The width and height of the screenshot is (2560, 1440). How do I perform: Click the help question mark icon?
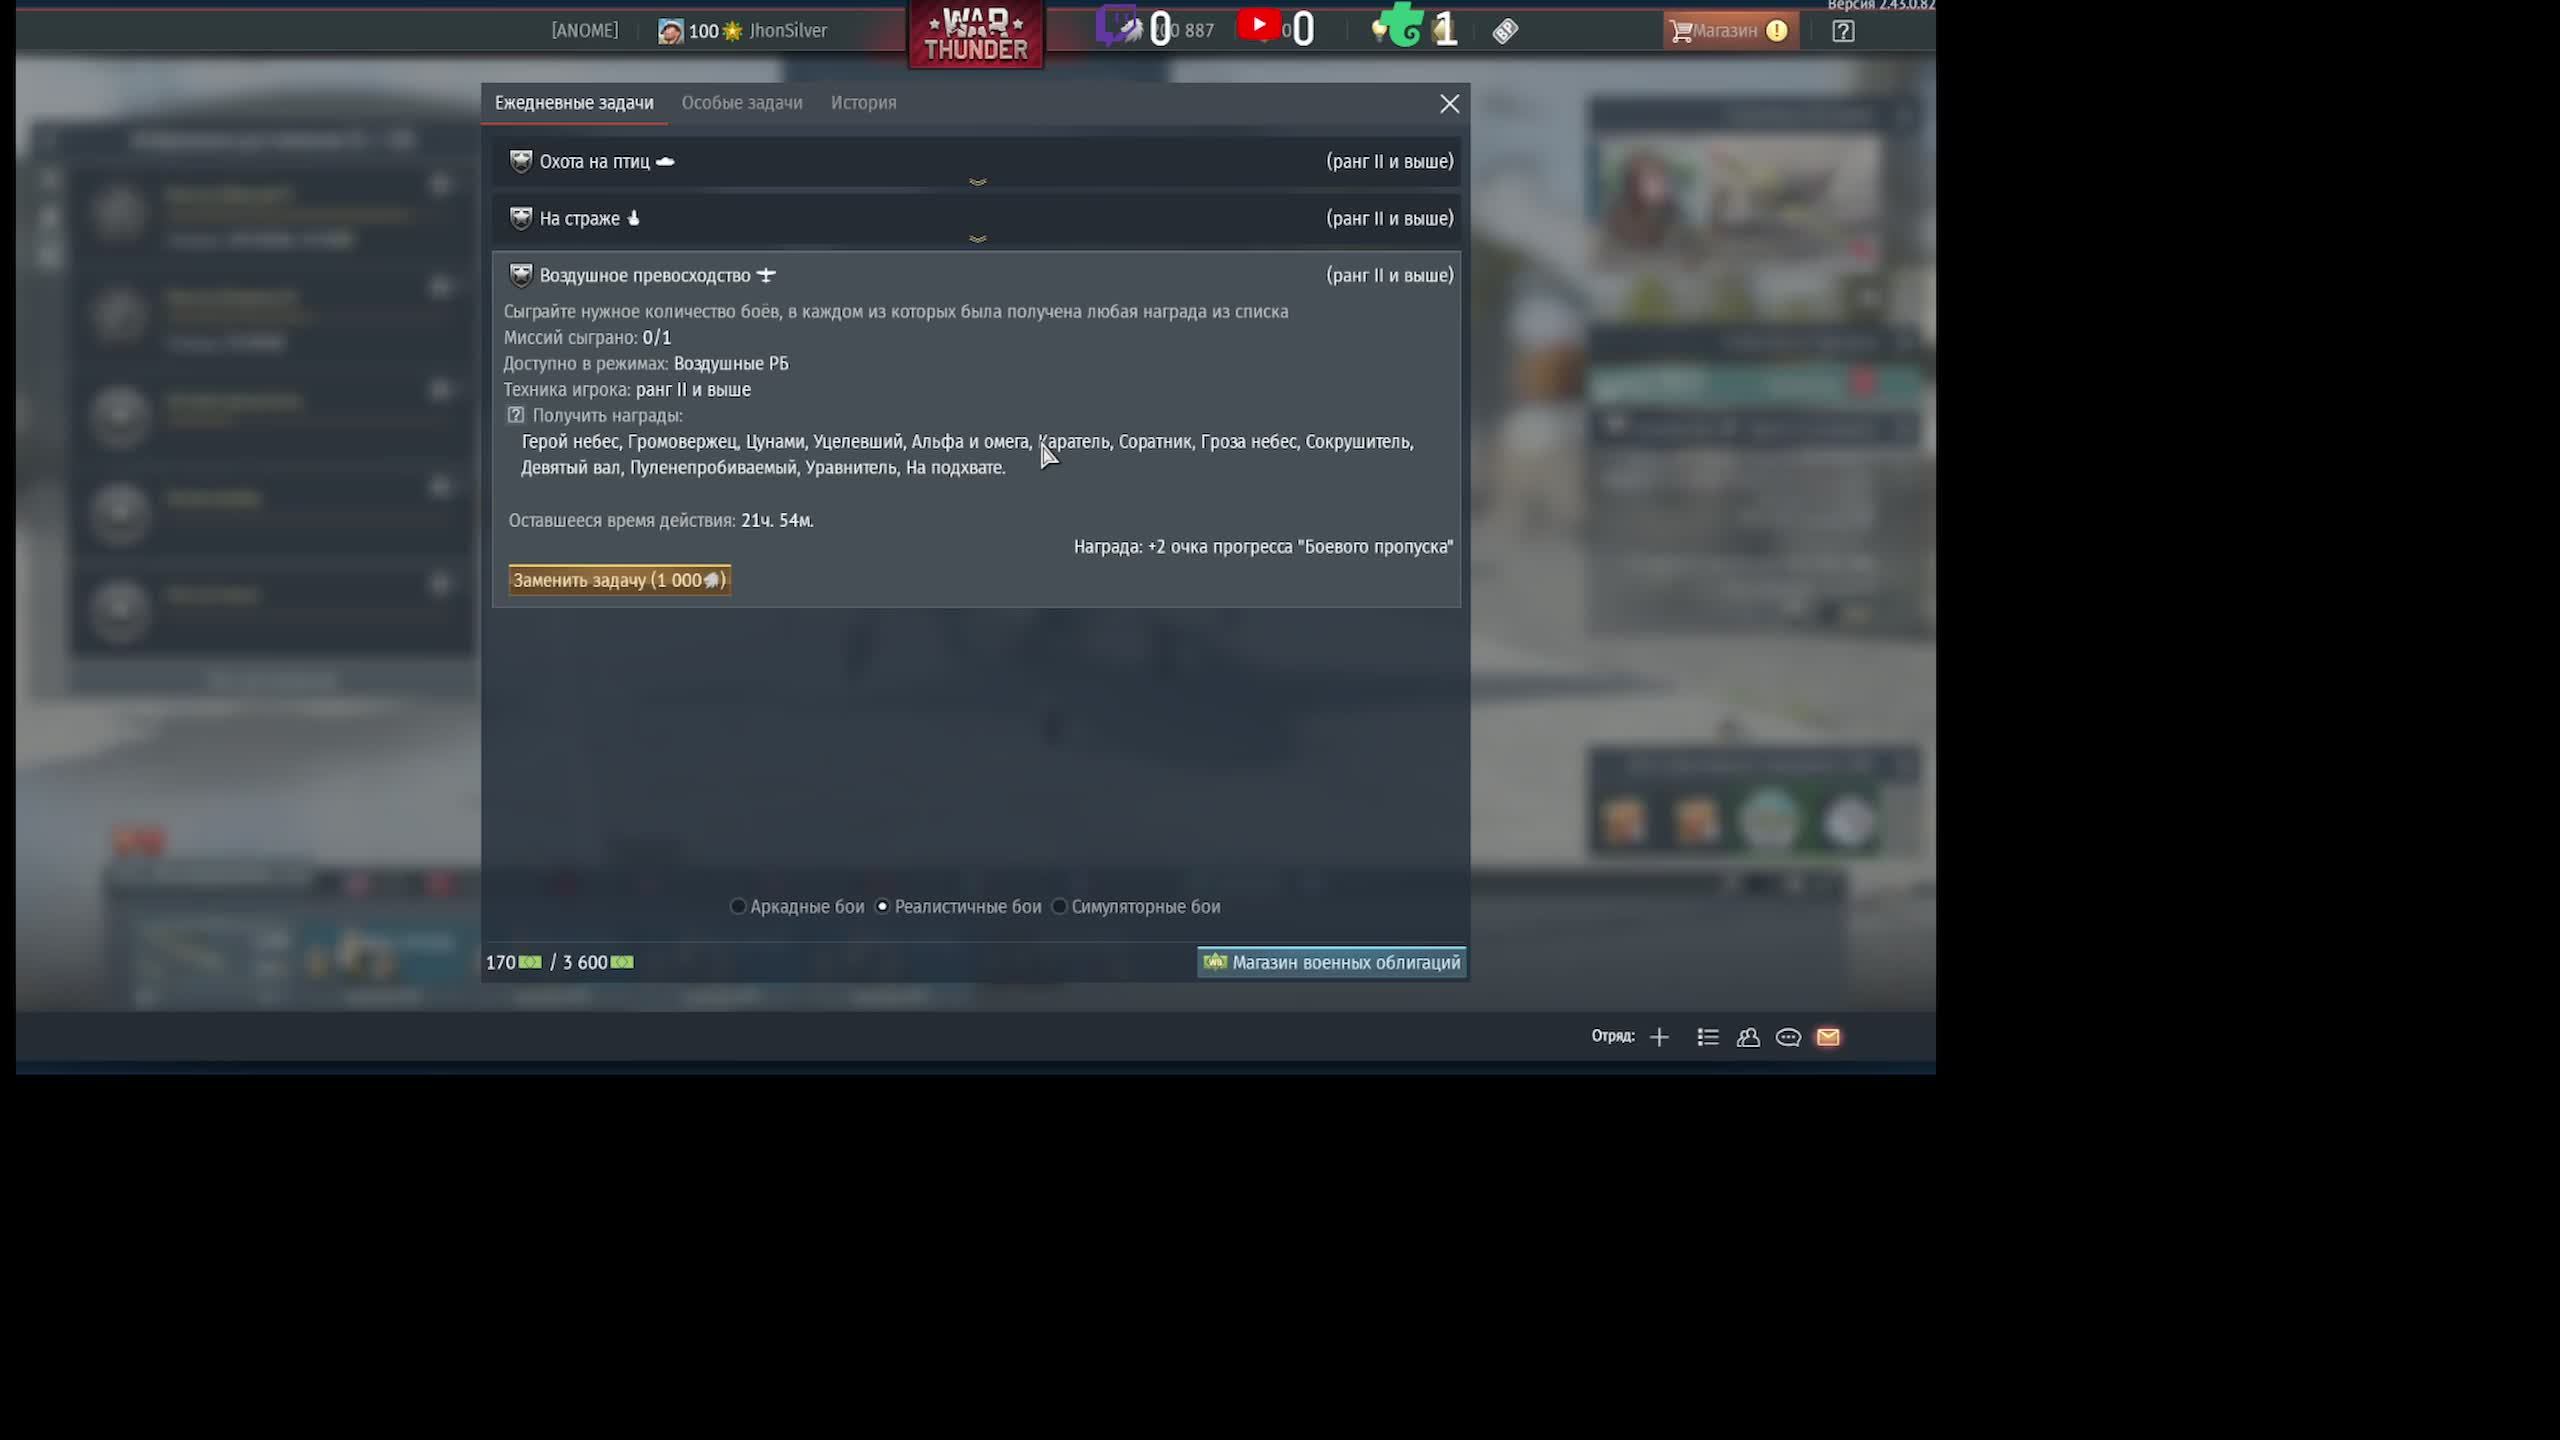(x=1843, y=31)
